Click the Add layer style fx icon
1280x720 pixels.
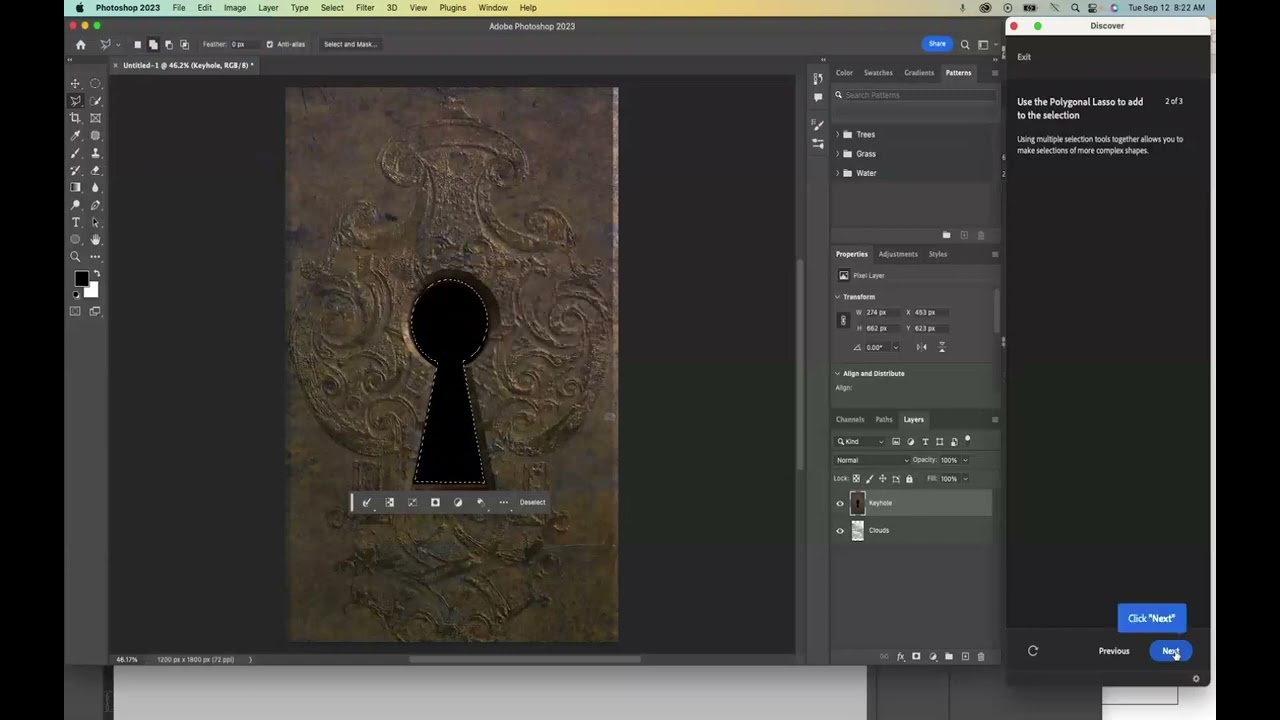click(900, 657)
